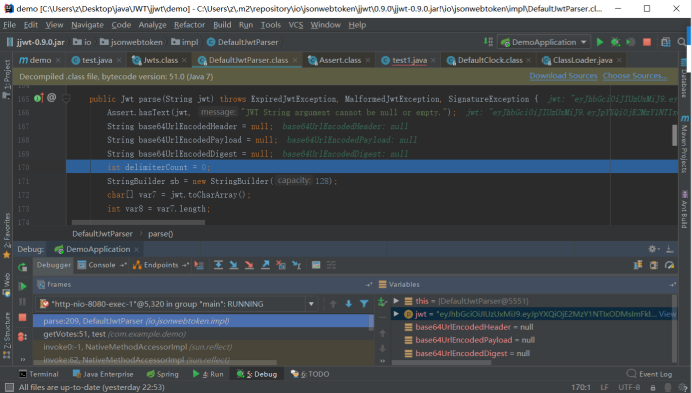Open the Navigate menu

pyautogui.click(x=87, y=25)
